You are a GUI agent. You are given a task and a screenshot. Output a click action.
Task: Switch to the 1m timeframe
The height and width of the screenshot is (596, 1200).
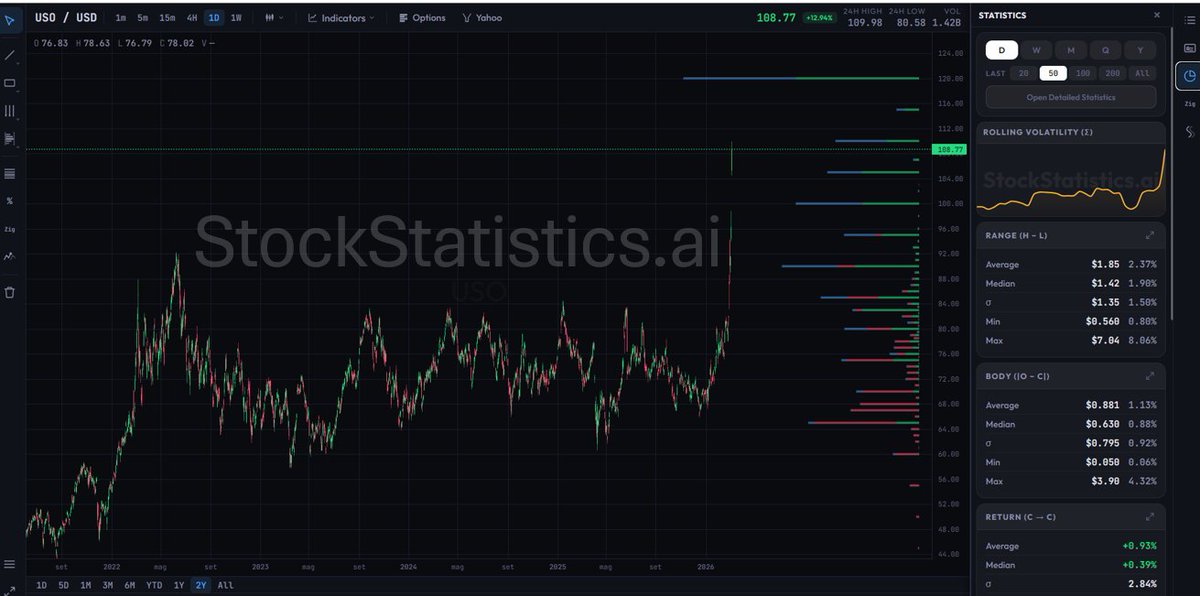121,18
